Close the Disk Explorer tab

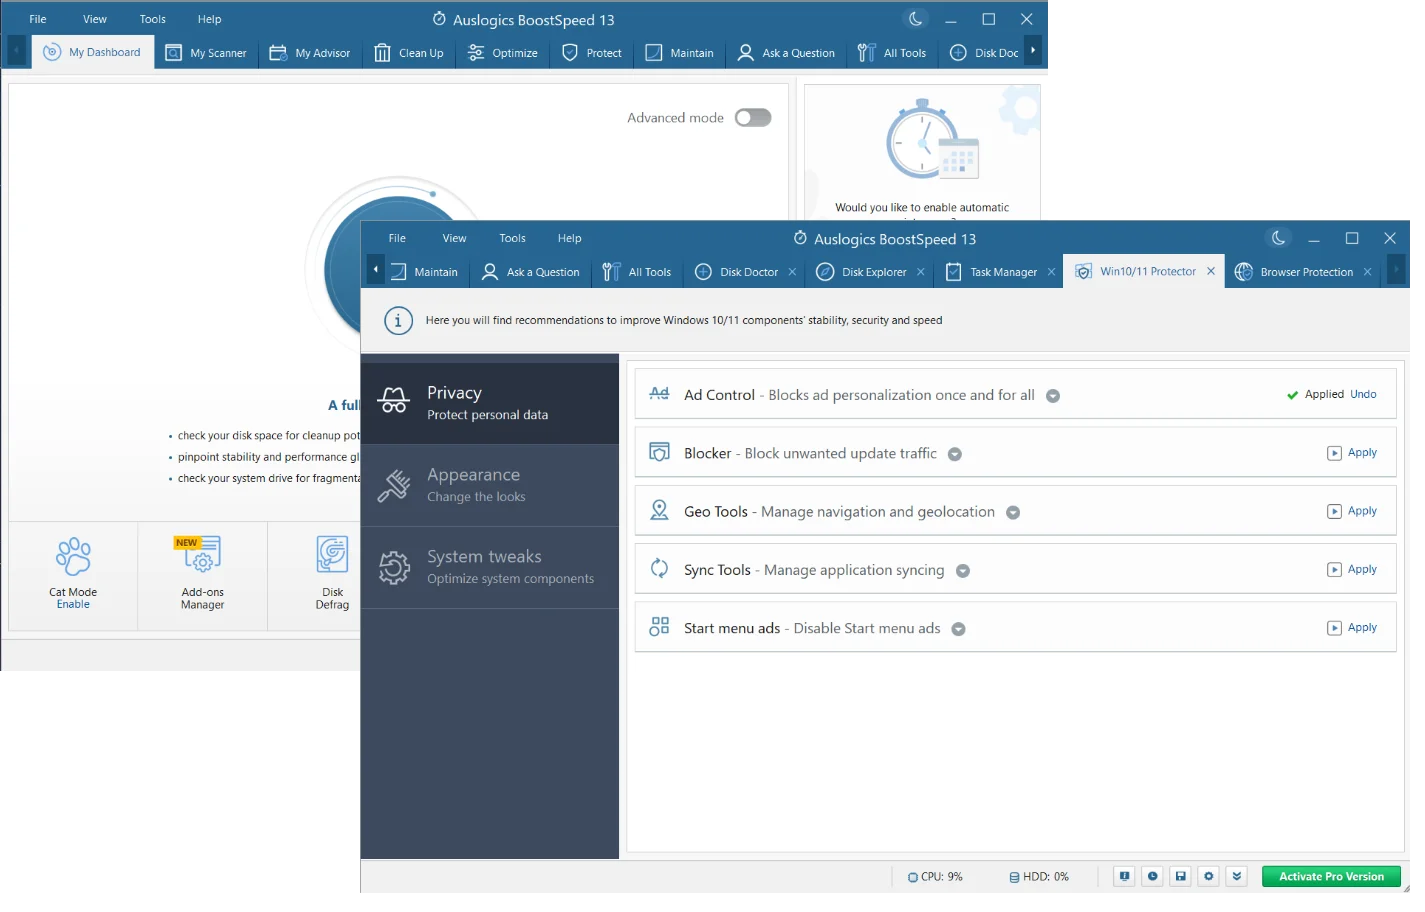(x=920, y=272)
